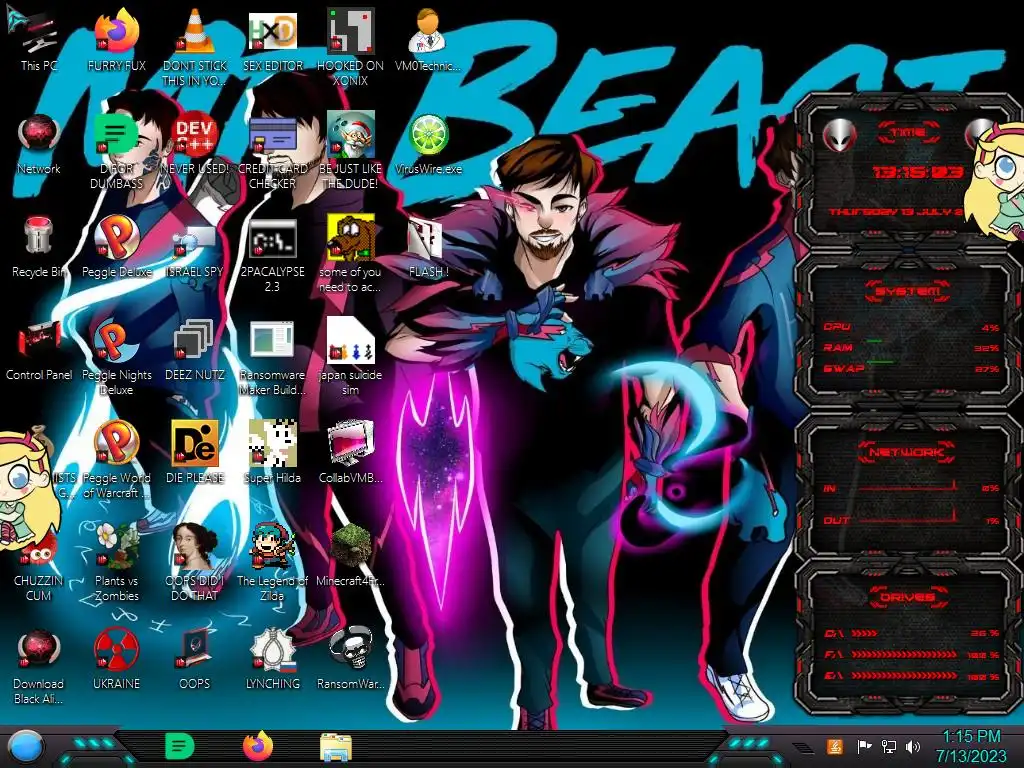Launch VirusWire.exe lime icon
The width and height of the screenshot is (1024, 768).
428,144
